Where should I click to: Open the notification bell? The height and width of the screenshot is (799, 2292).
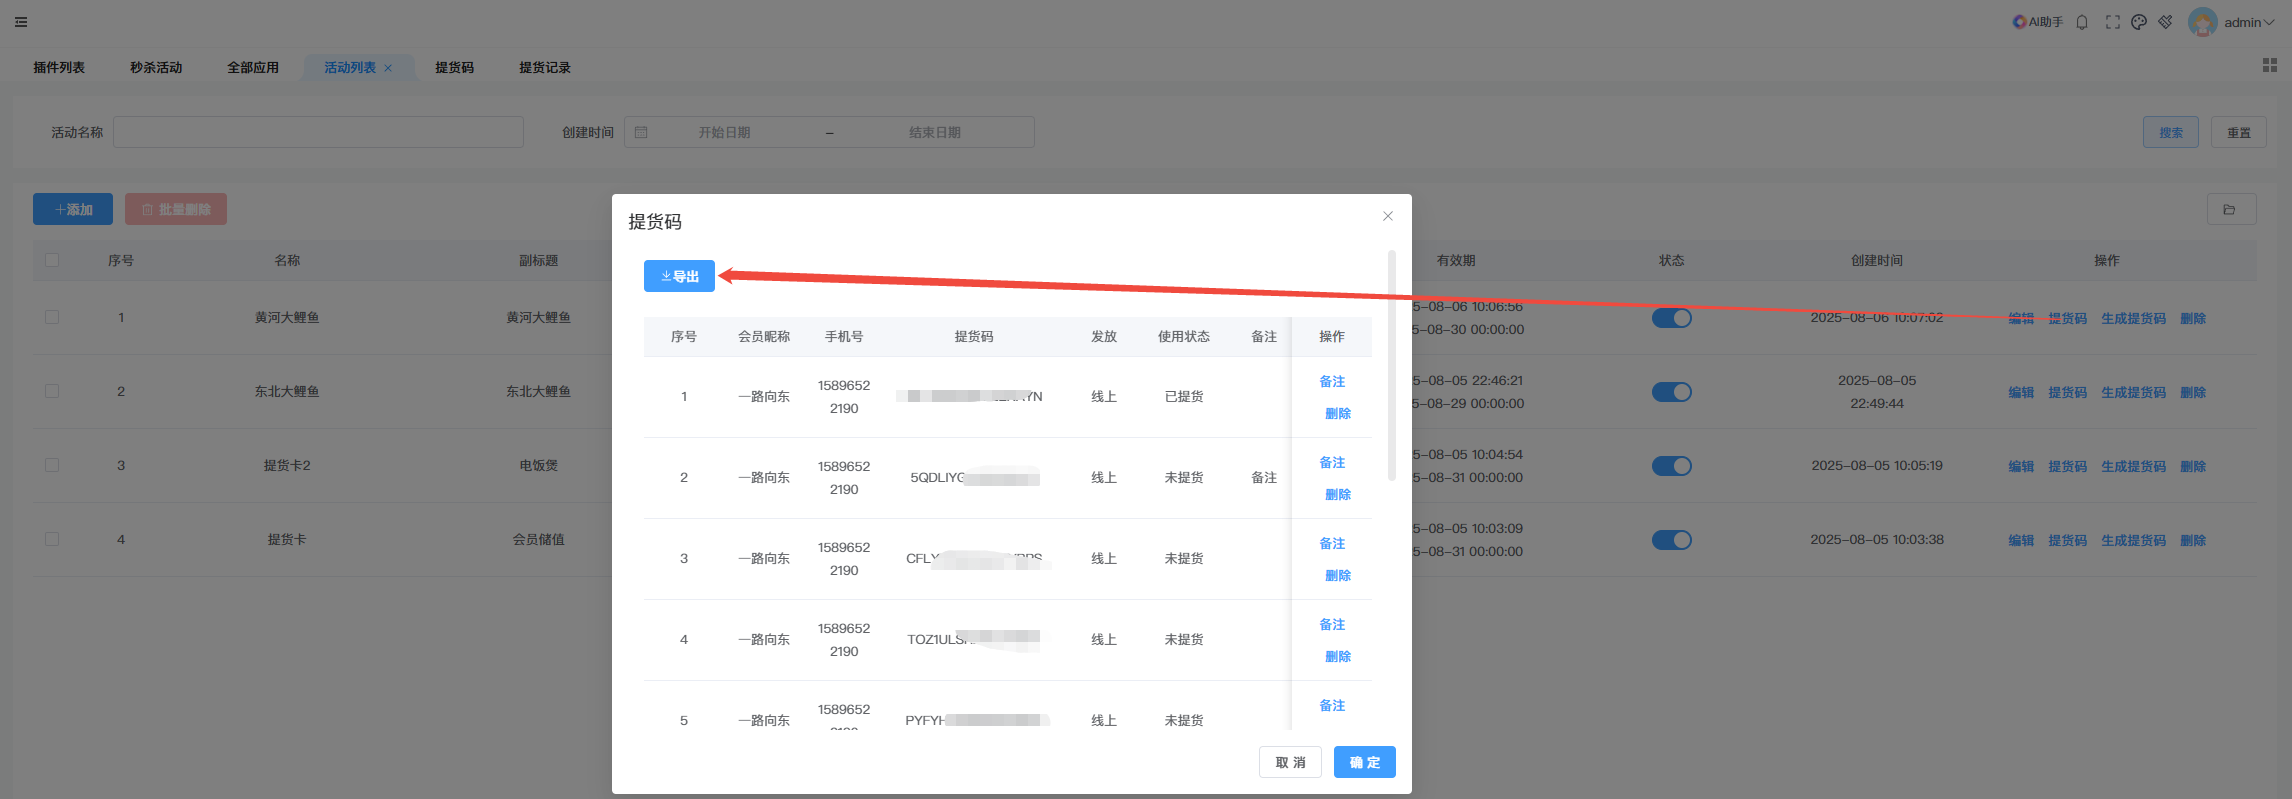[x=2082, y=22]
